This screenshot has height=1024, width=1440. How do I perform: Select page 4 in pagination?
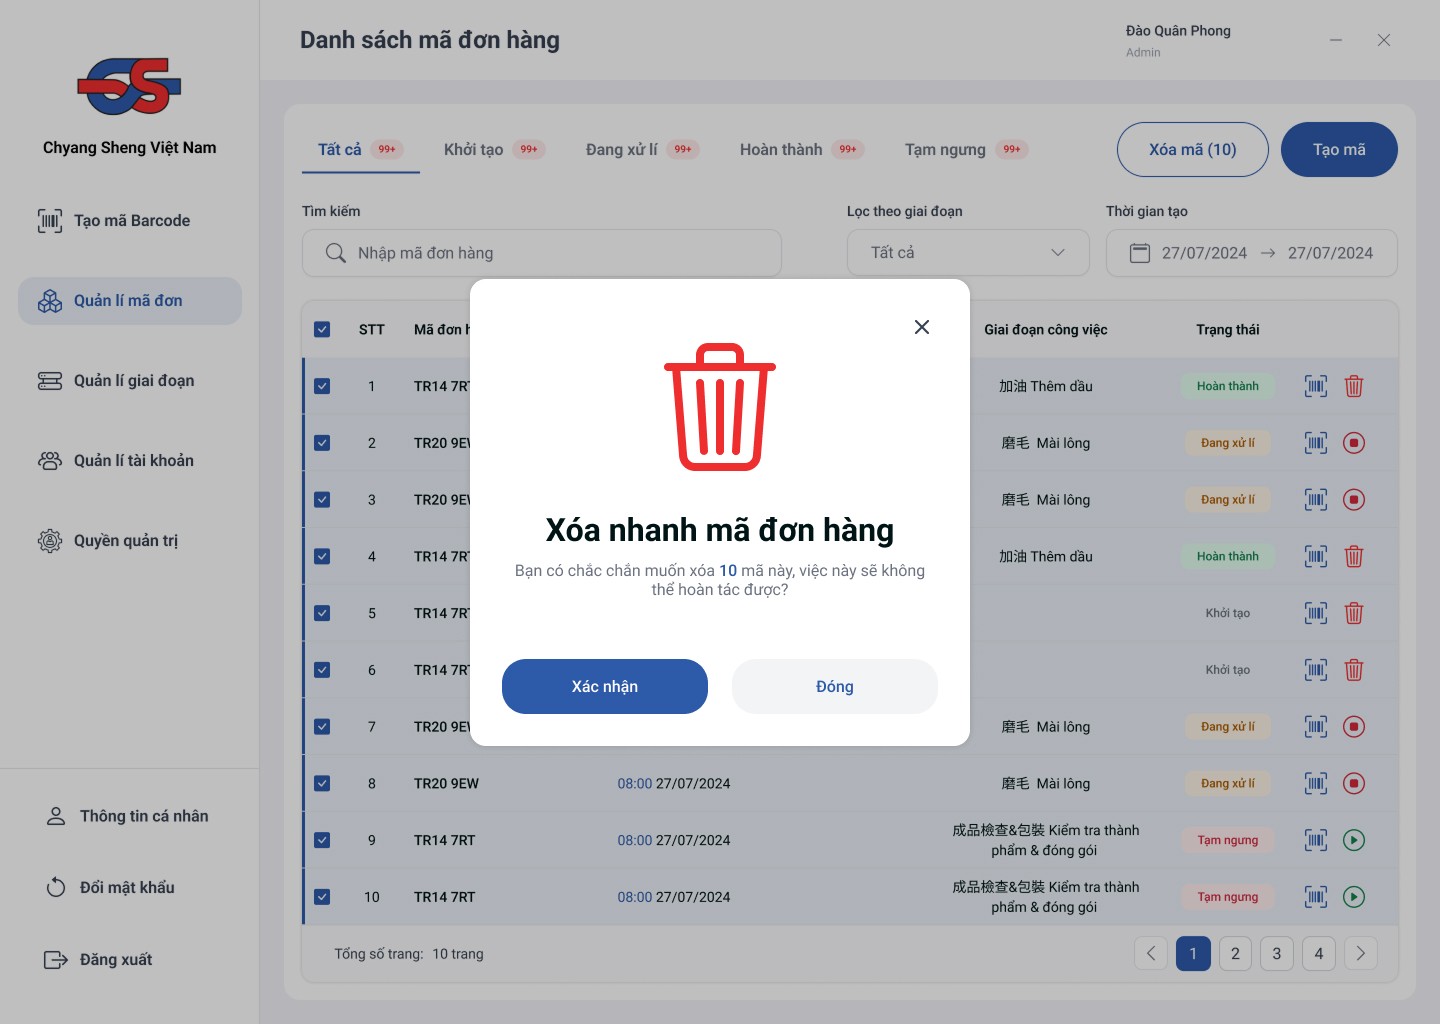1319,953
